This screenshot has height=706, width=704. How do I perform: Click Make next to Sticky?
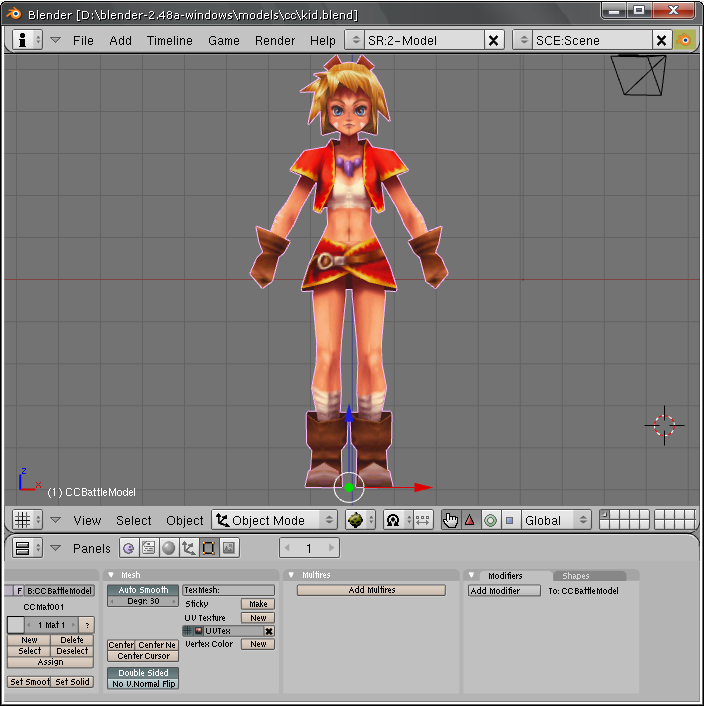click(258, 604)
